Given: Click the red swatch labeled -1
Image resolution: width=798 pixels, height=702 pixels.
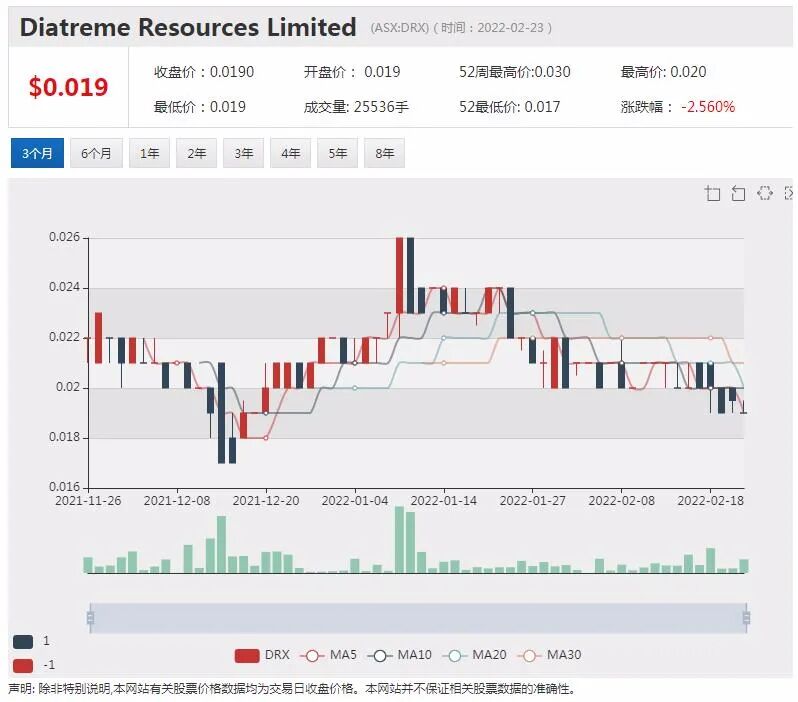Looking at the screenshot, I should click(23, 665).
